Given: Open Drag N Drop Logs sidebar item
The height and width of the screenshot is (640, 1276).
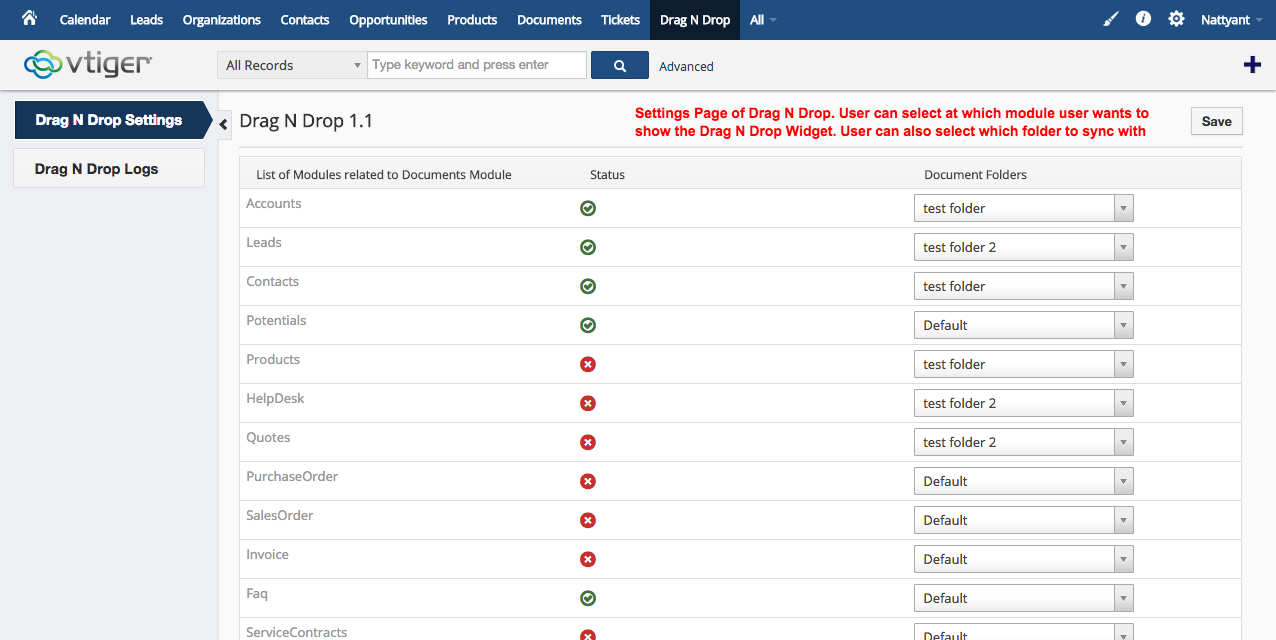Looking at the screenshot, I should click(108, 168).
